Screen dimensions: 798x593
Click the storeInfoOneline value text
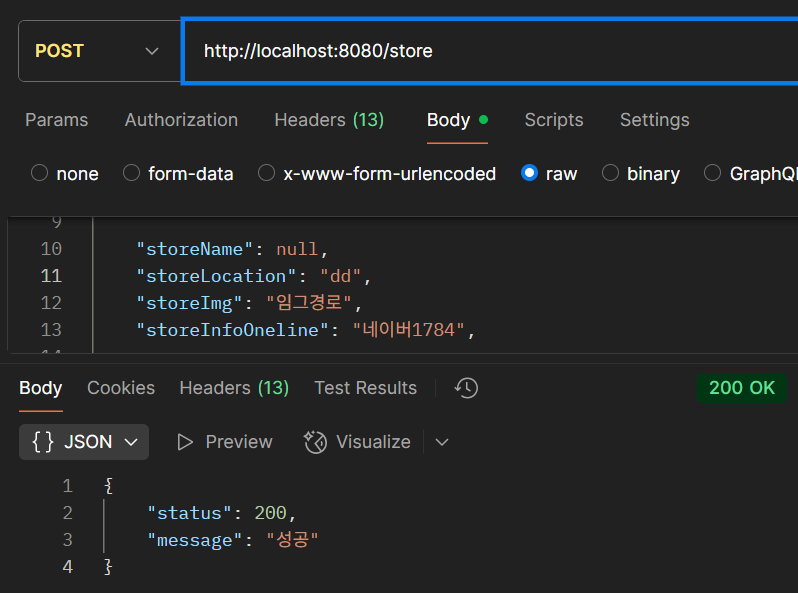coord(408,330)
